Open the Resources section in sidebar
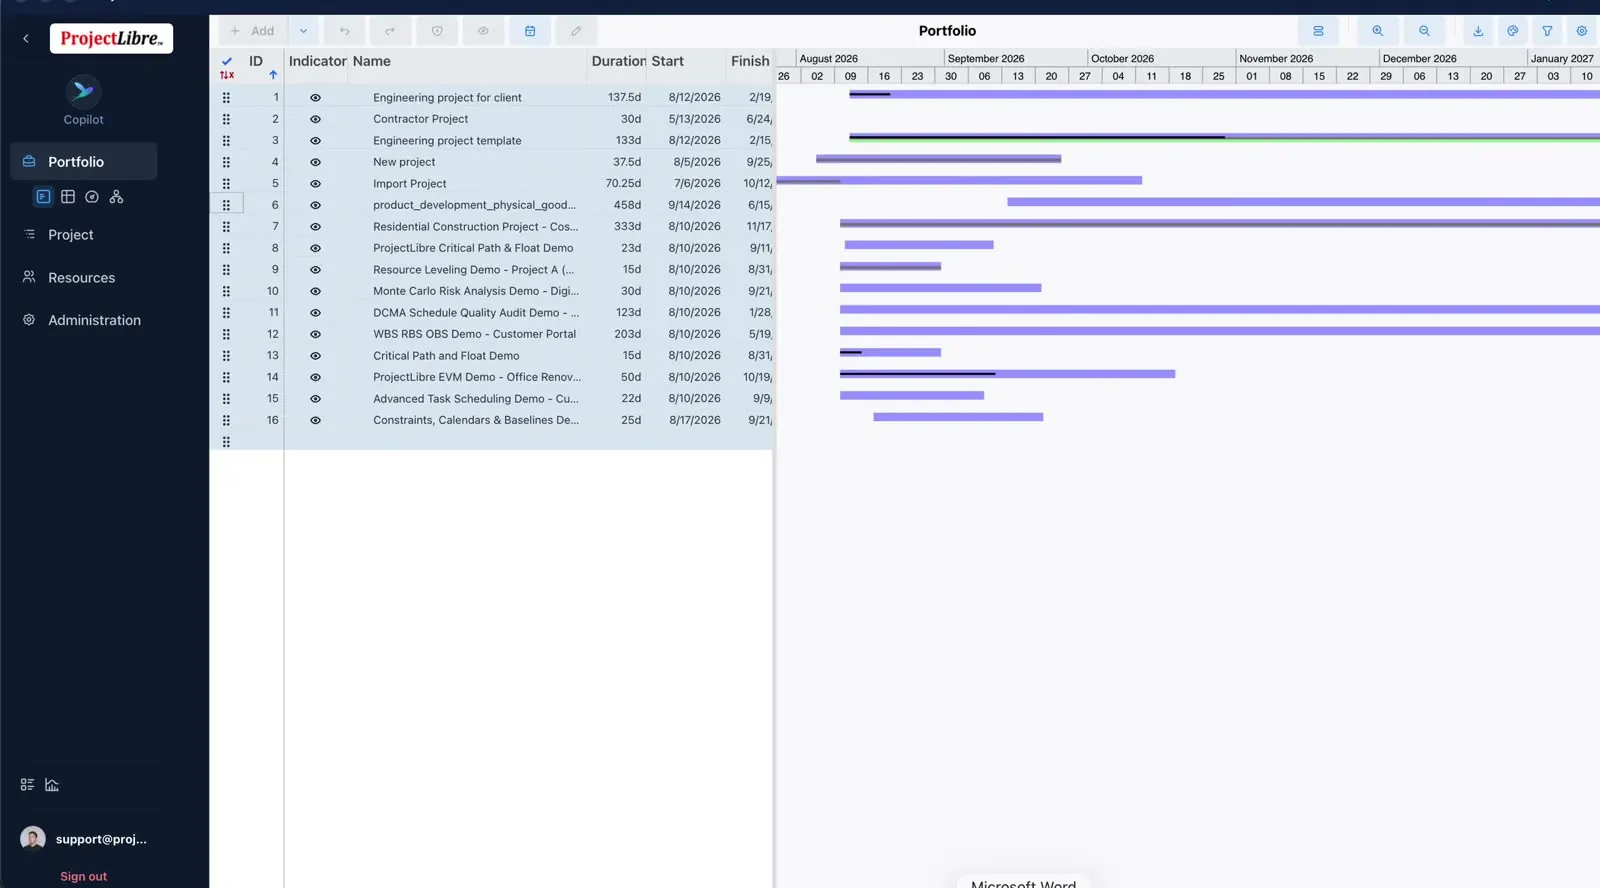1600x888 pixels. point(83,278)
